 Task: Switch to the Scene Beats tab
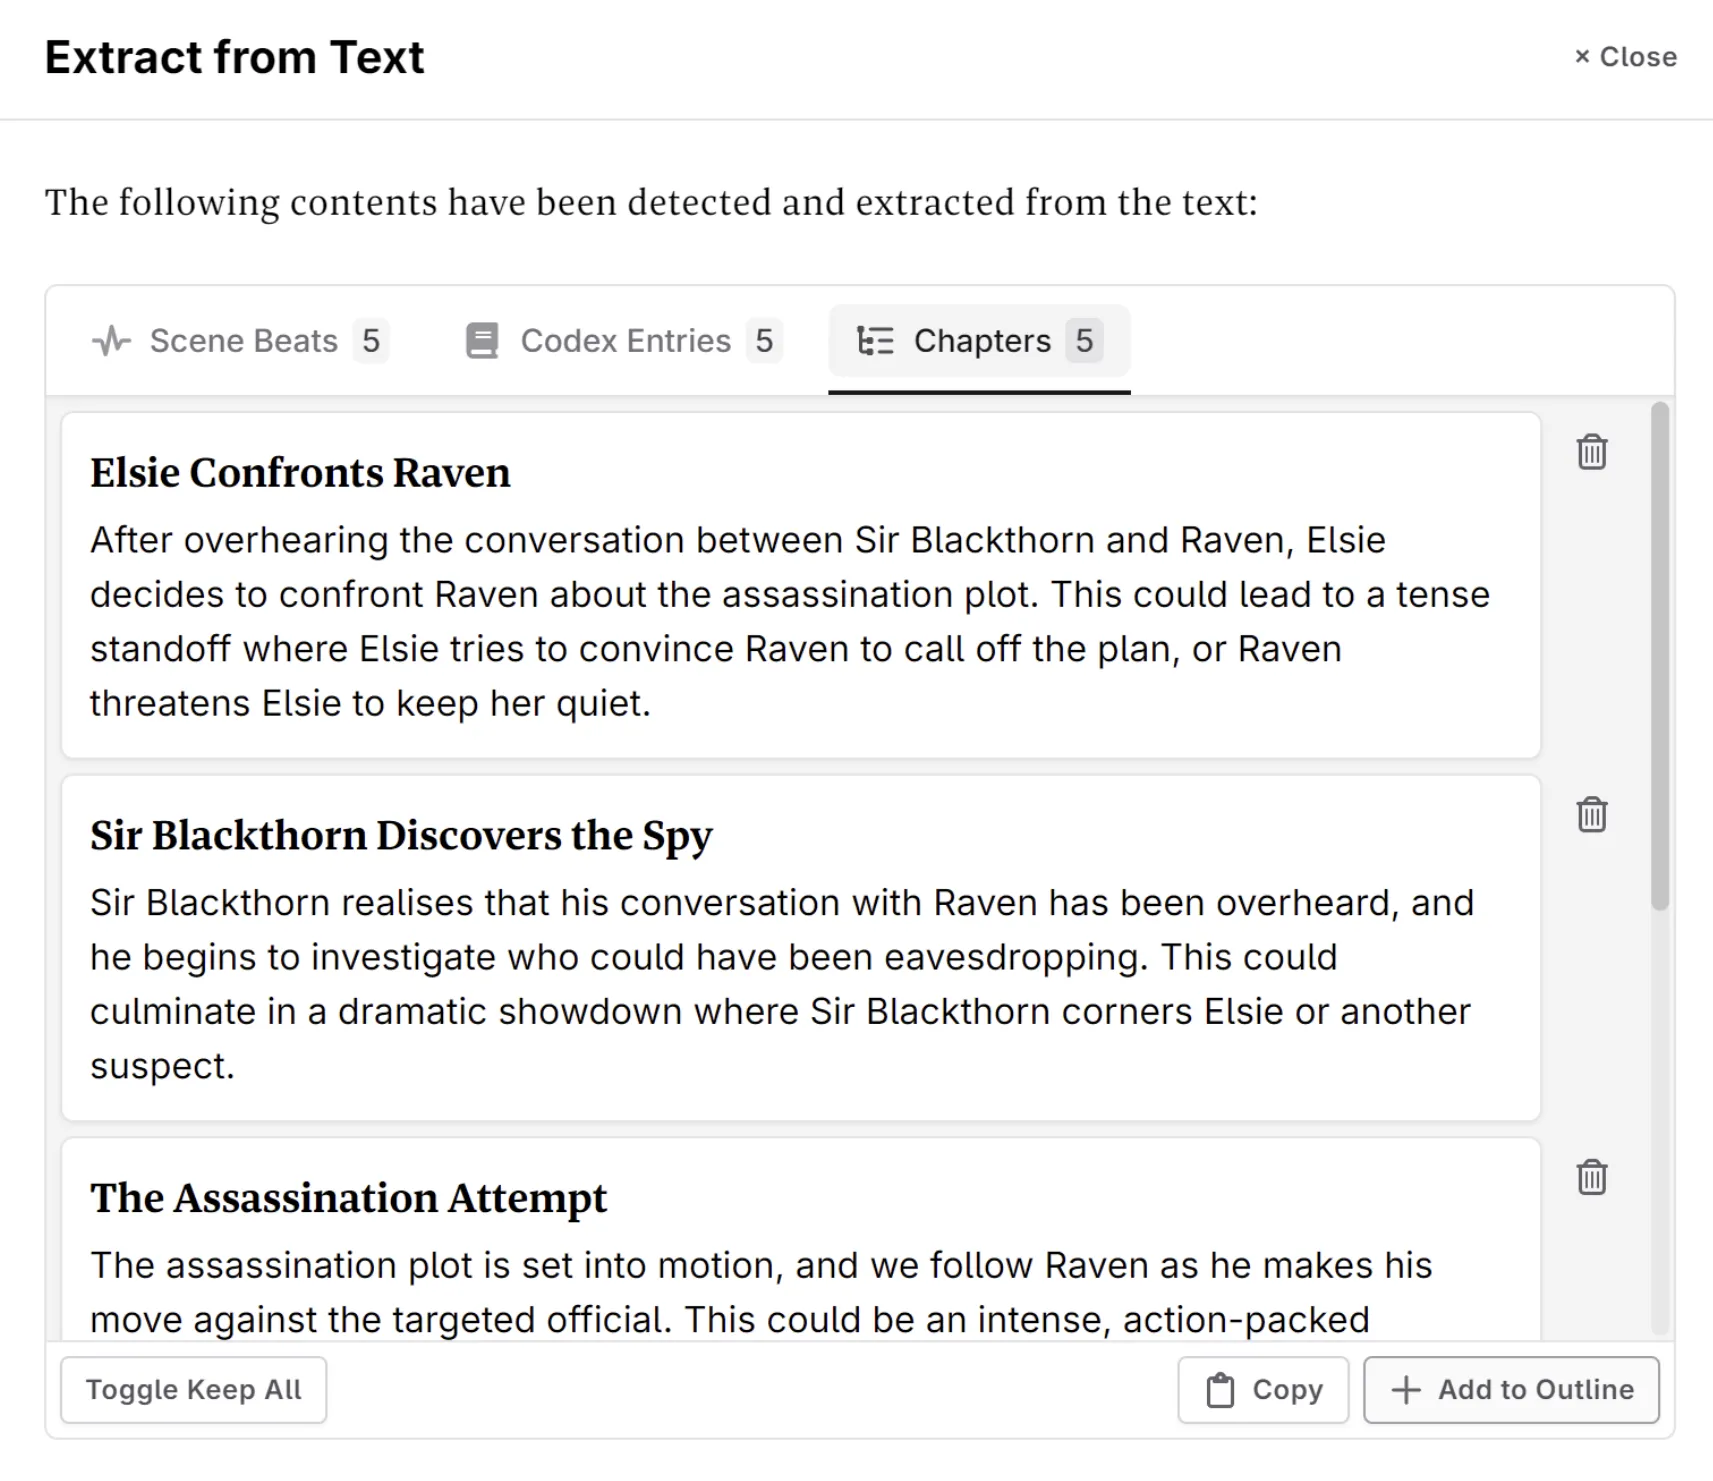(x=243, y=341)
